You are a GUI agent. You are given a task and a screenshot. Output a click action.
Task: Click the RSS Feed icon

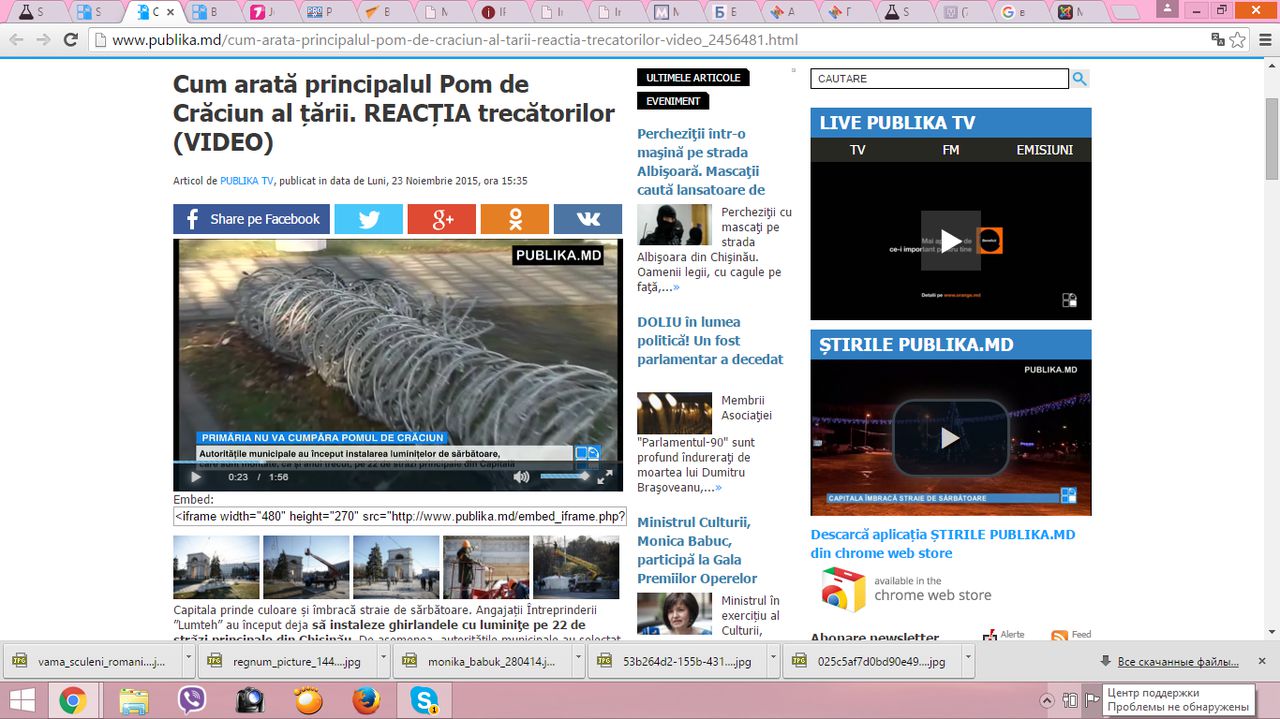click(1060, 635)
